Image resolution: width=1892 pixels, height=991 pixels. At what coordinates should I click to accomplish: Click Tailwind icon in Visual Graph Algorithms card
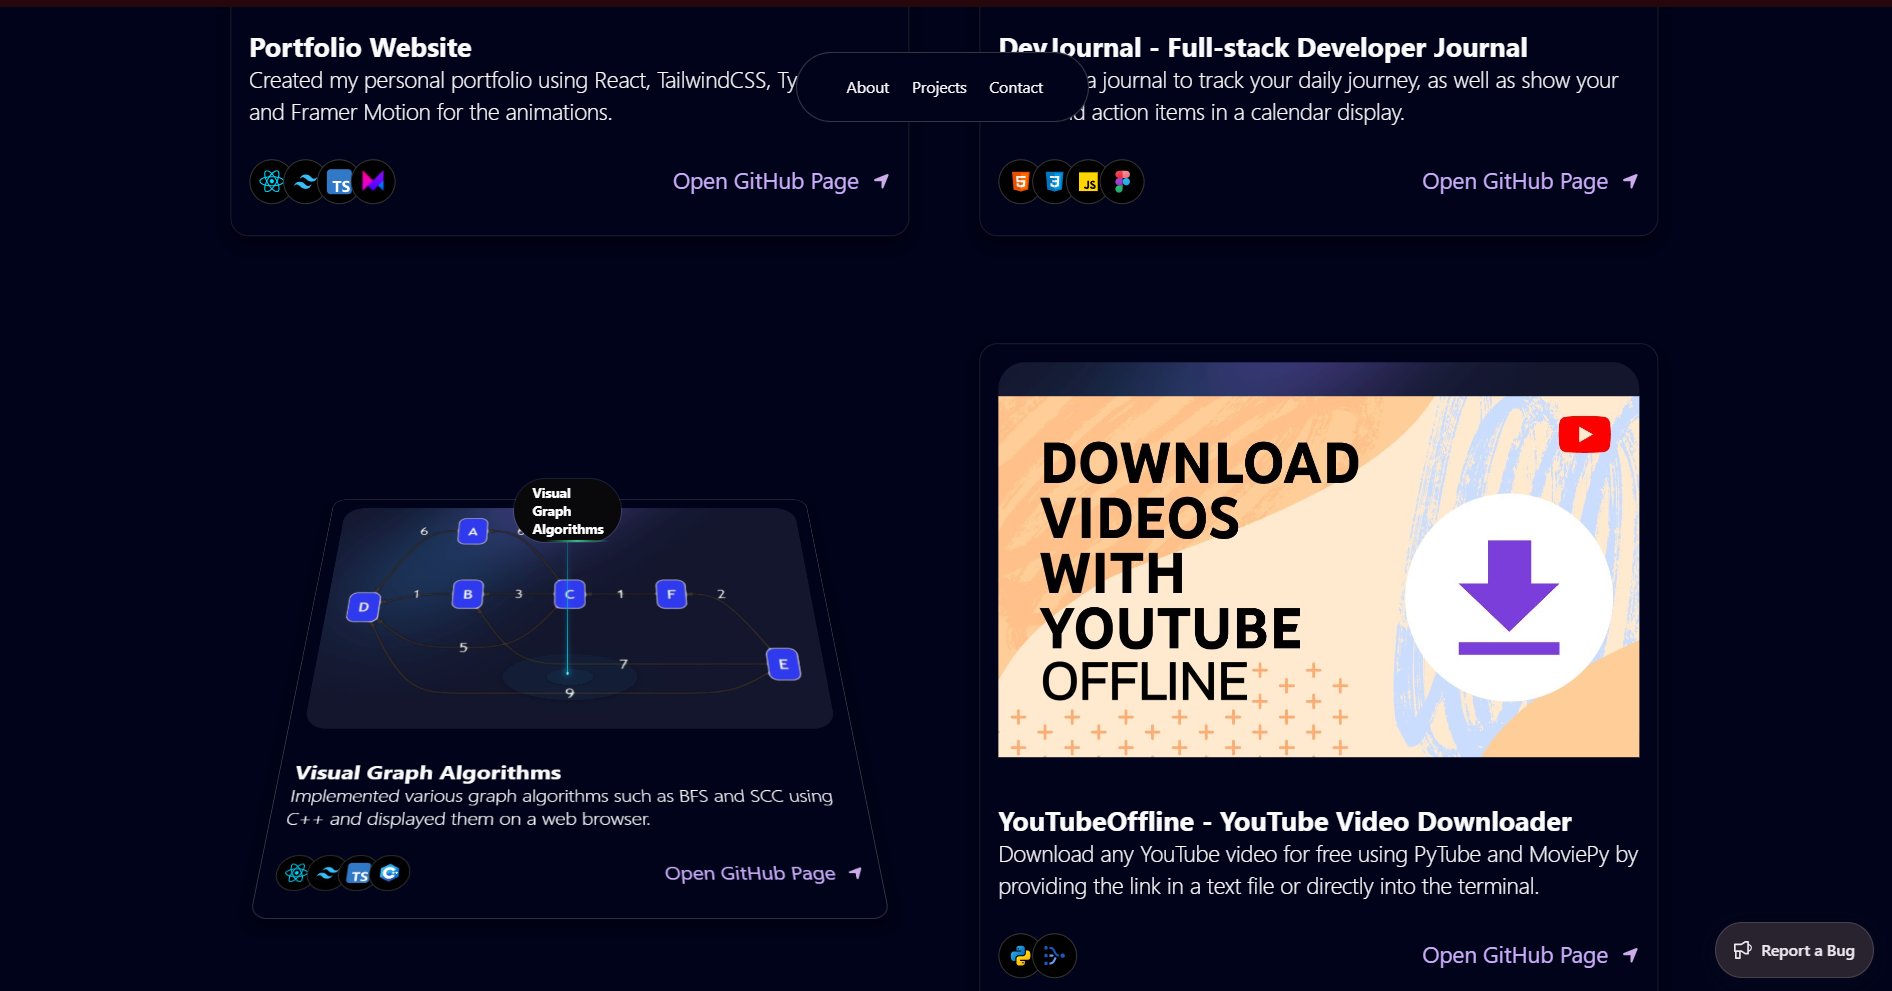327,873
